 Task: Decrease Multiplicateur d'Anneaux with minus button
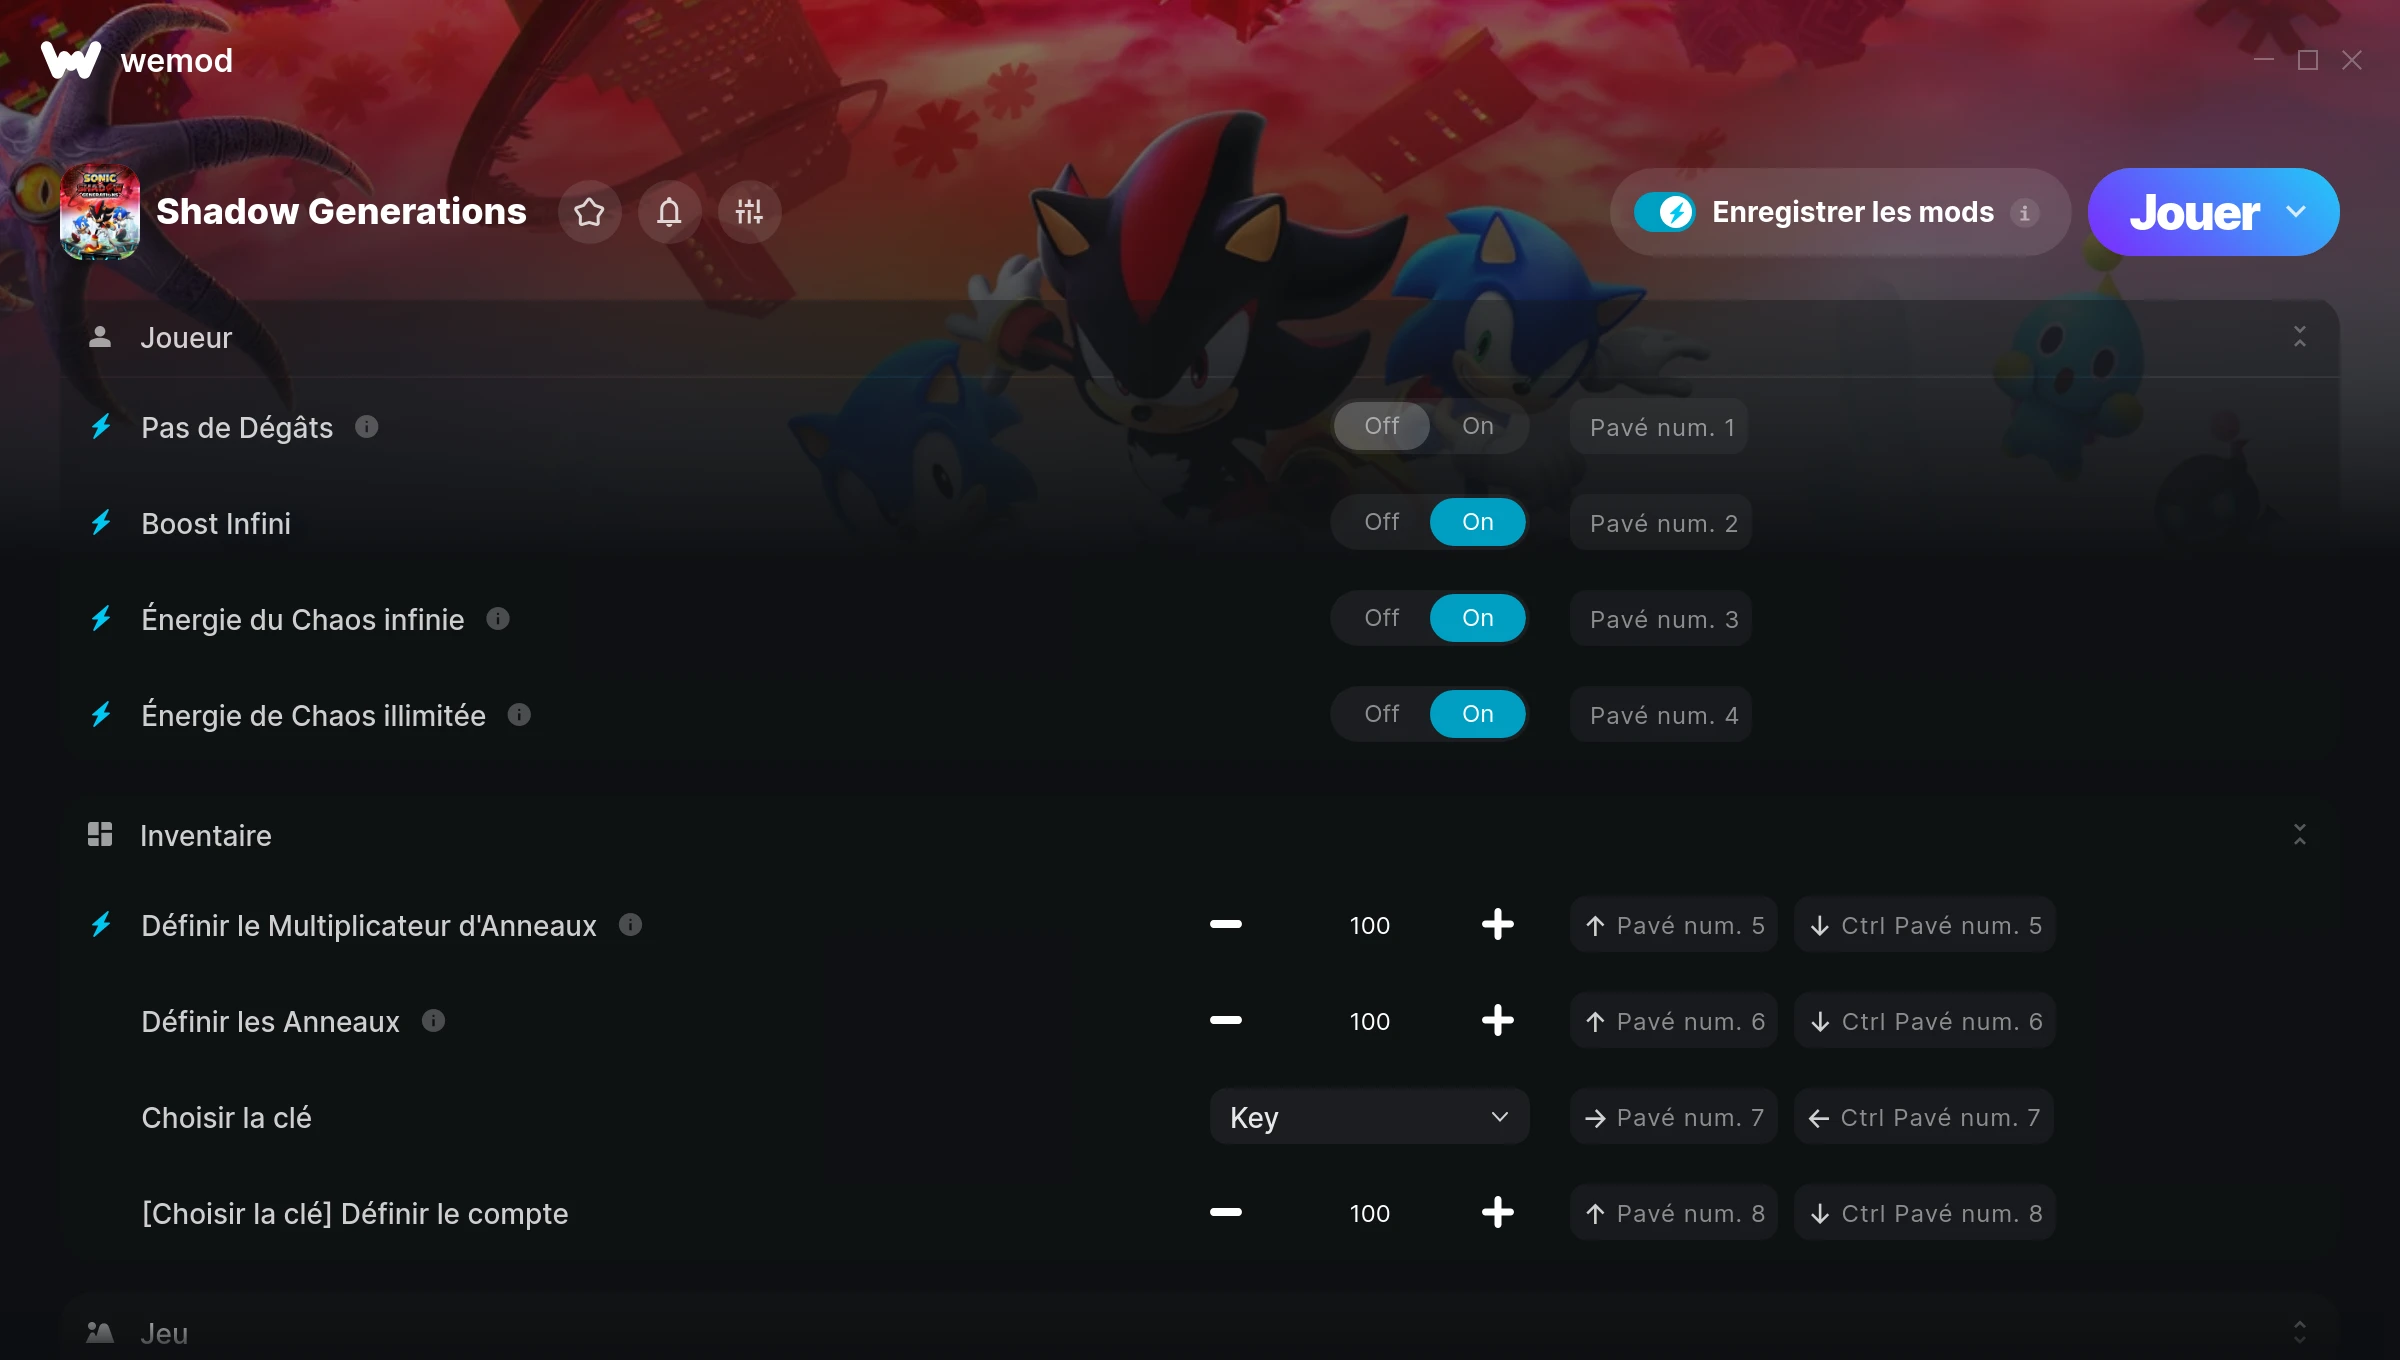tap(1225, 925)
